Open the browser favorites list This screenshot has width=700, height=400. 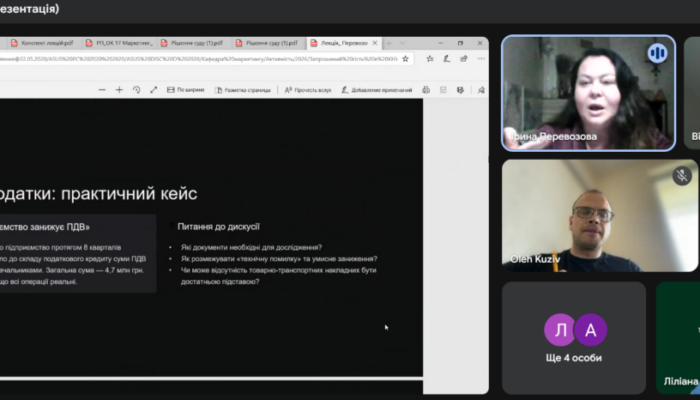click(x=429, y=58)
